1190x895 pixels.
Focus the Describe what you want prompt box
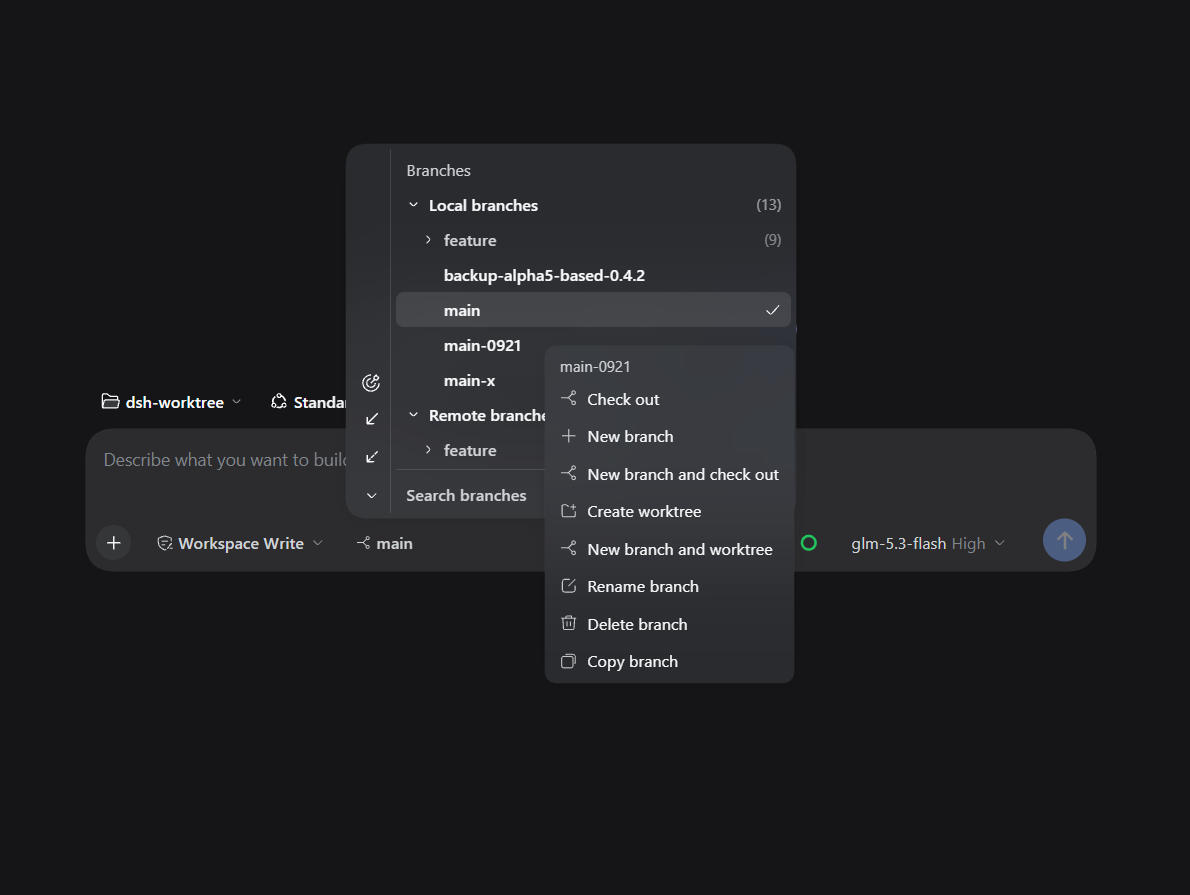pyautogui.click(x=225, y=460)
